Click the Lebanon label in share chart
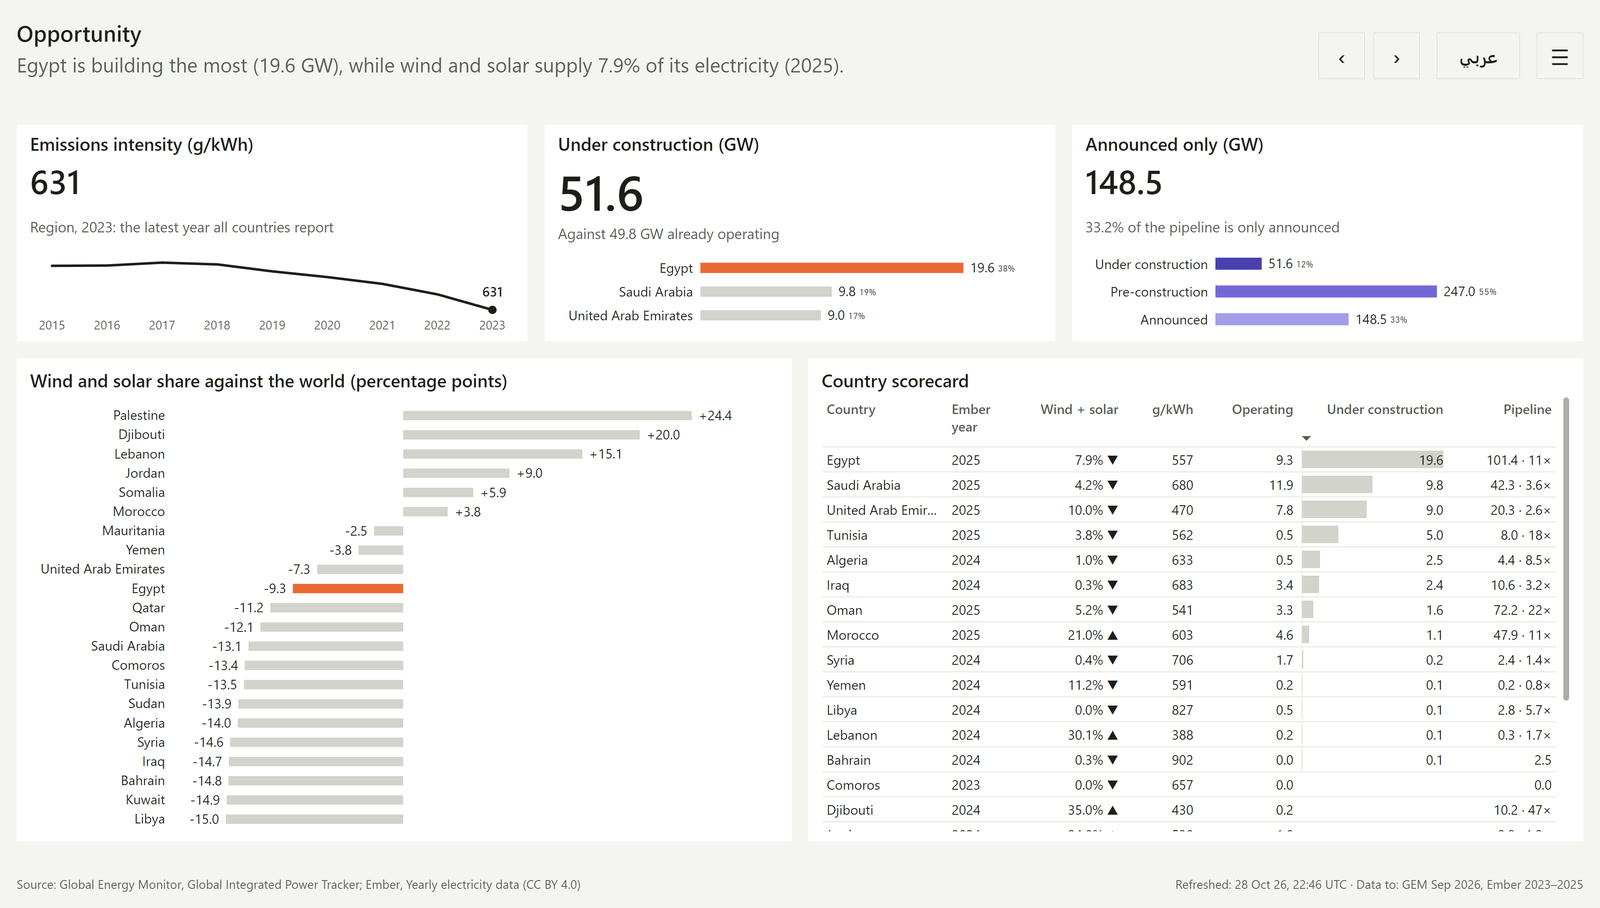1600x908 pixels. (x=140, y=454)
